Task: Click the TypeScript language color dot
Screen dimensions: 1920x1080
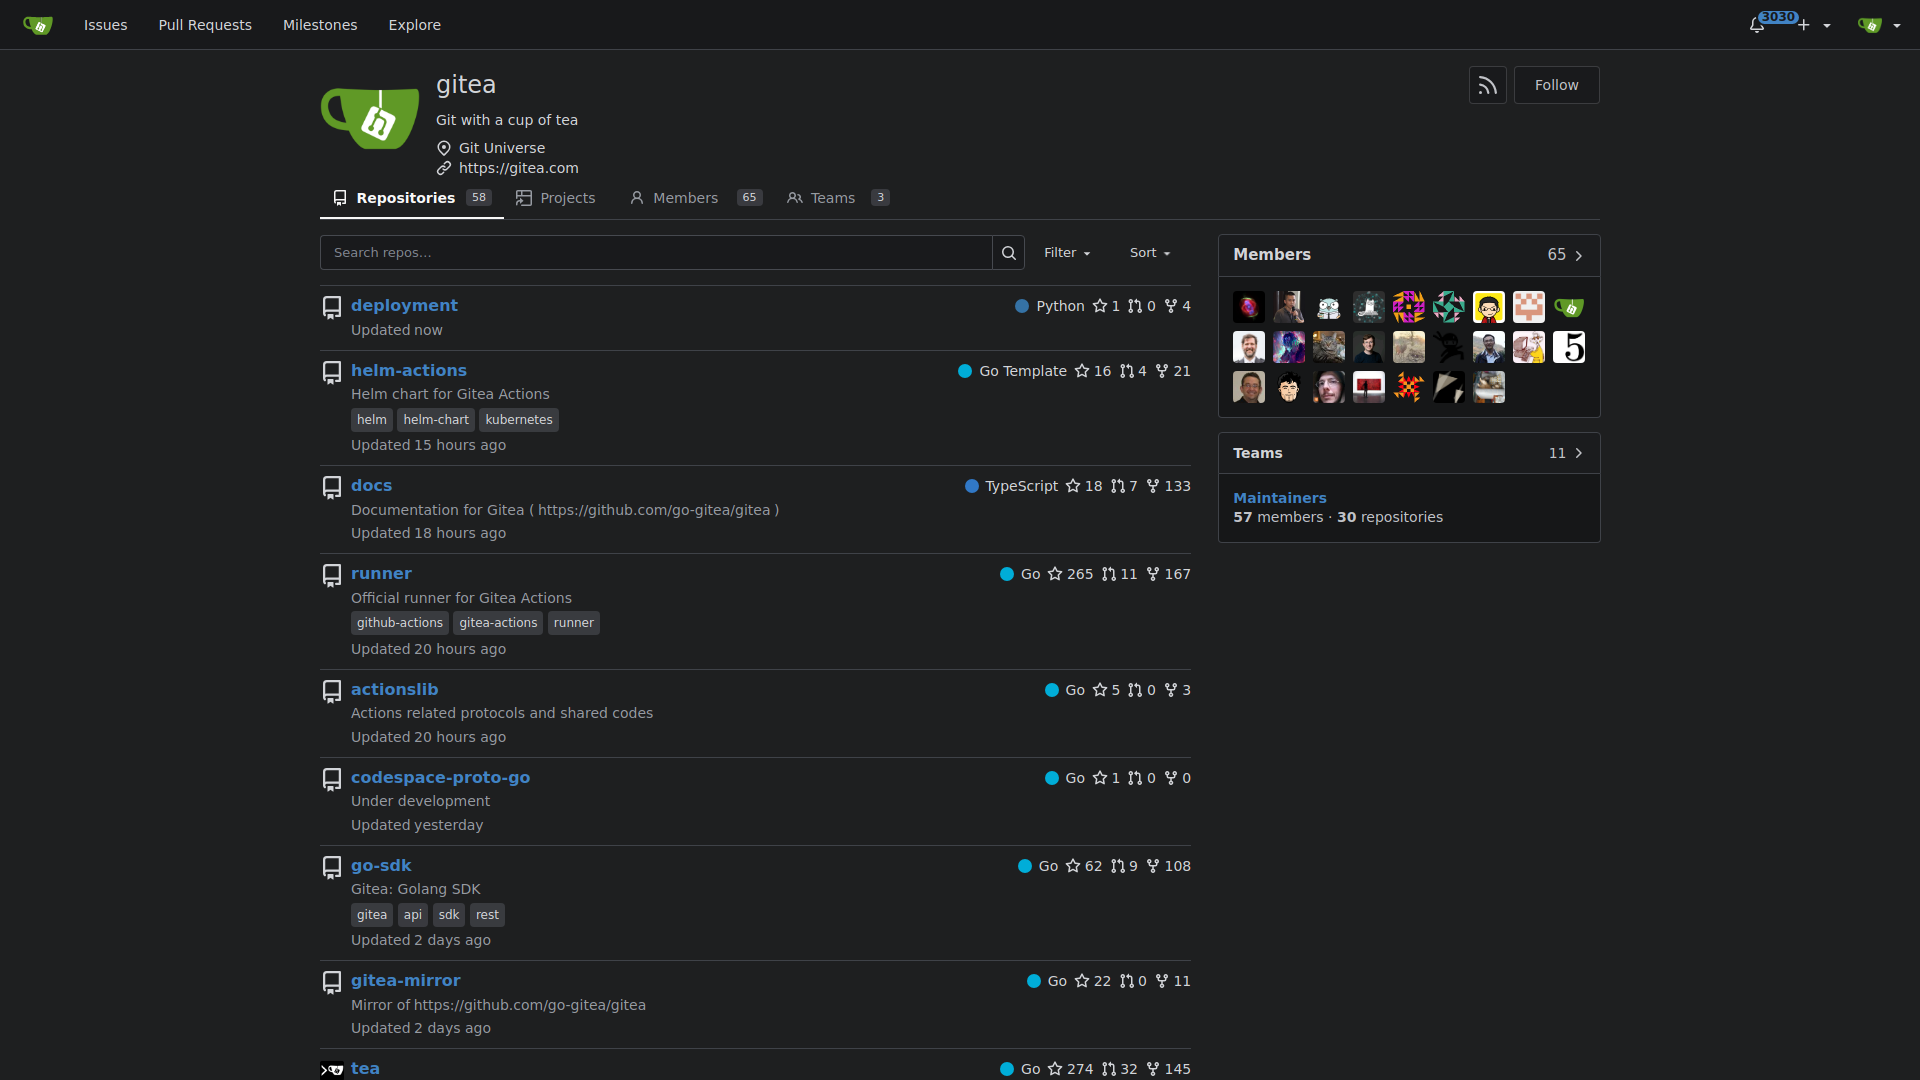Action: click(x=972, y=486)
